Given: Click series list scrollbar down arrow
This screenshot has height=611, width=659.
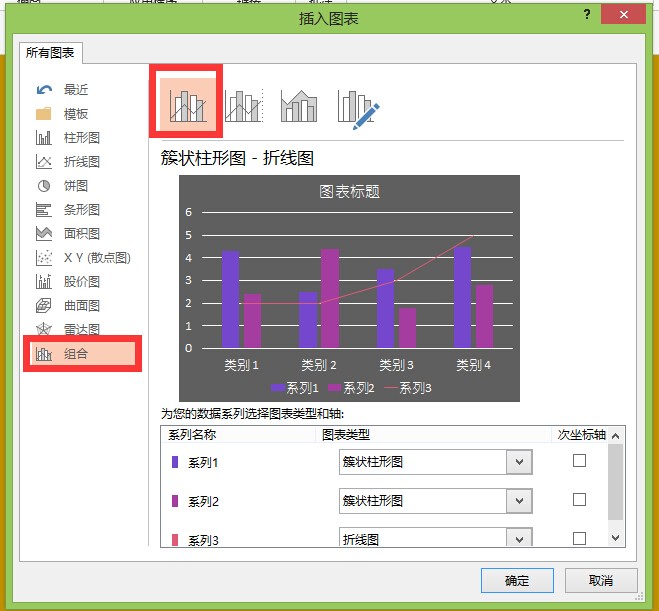Looking at the screenshot, I should (x=615, y=538).
